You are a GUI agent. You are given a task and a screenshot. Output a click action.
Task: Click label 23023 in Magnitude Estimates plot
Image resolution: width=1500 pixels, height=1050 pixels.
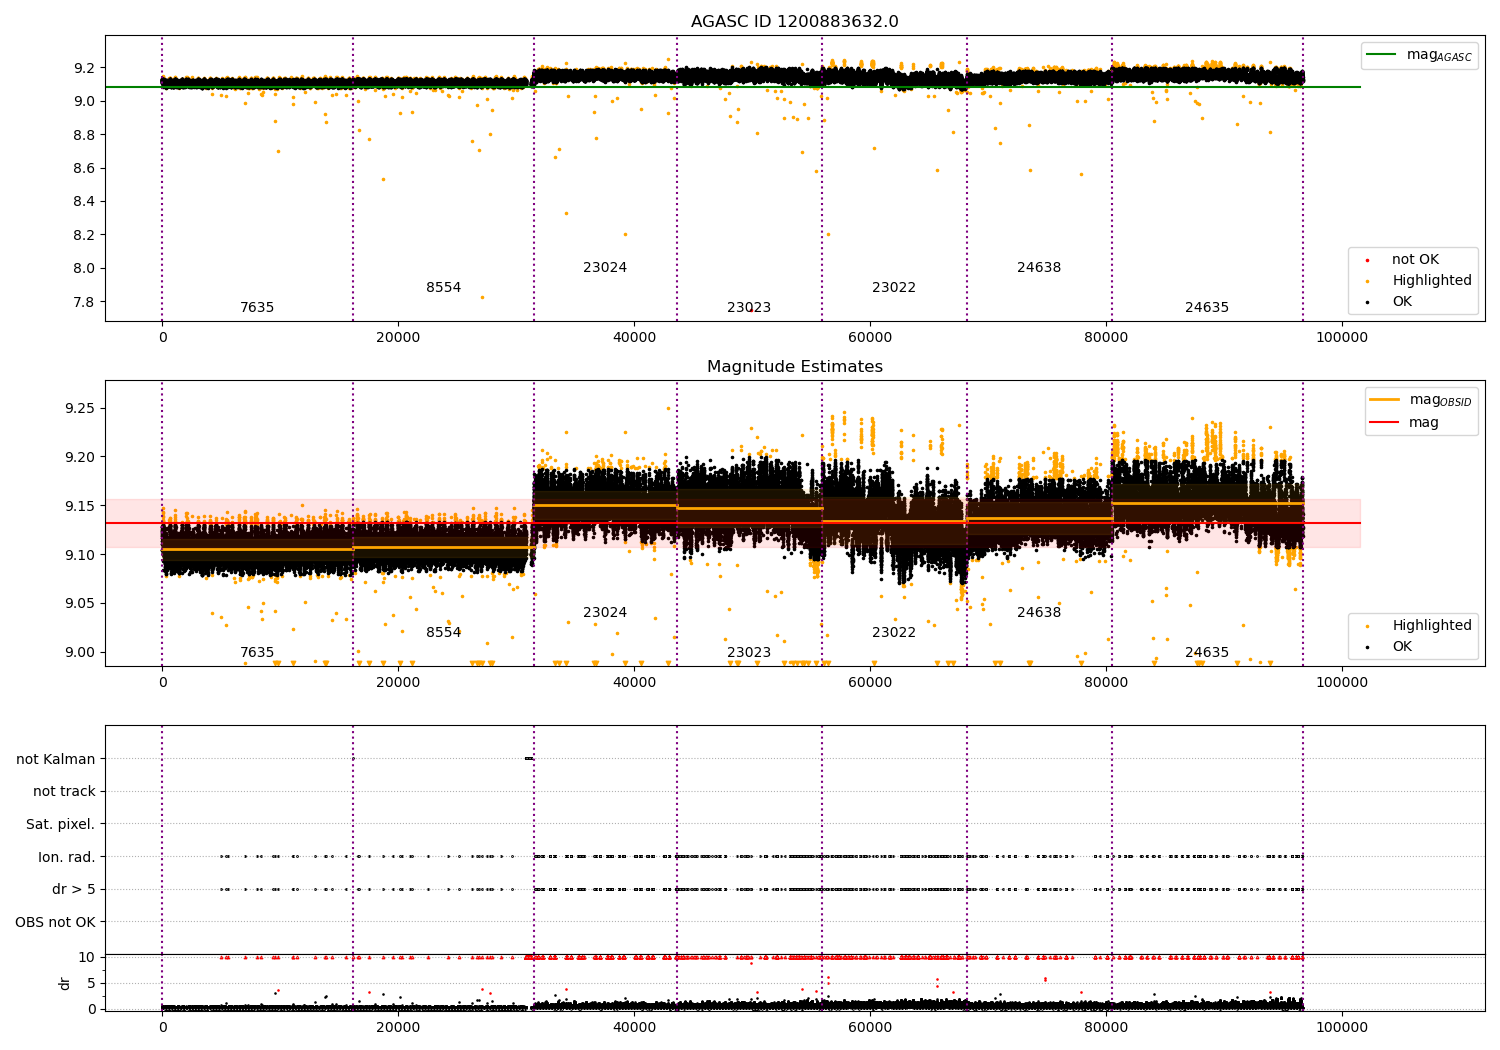point(749,653)
